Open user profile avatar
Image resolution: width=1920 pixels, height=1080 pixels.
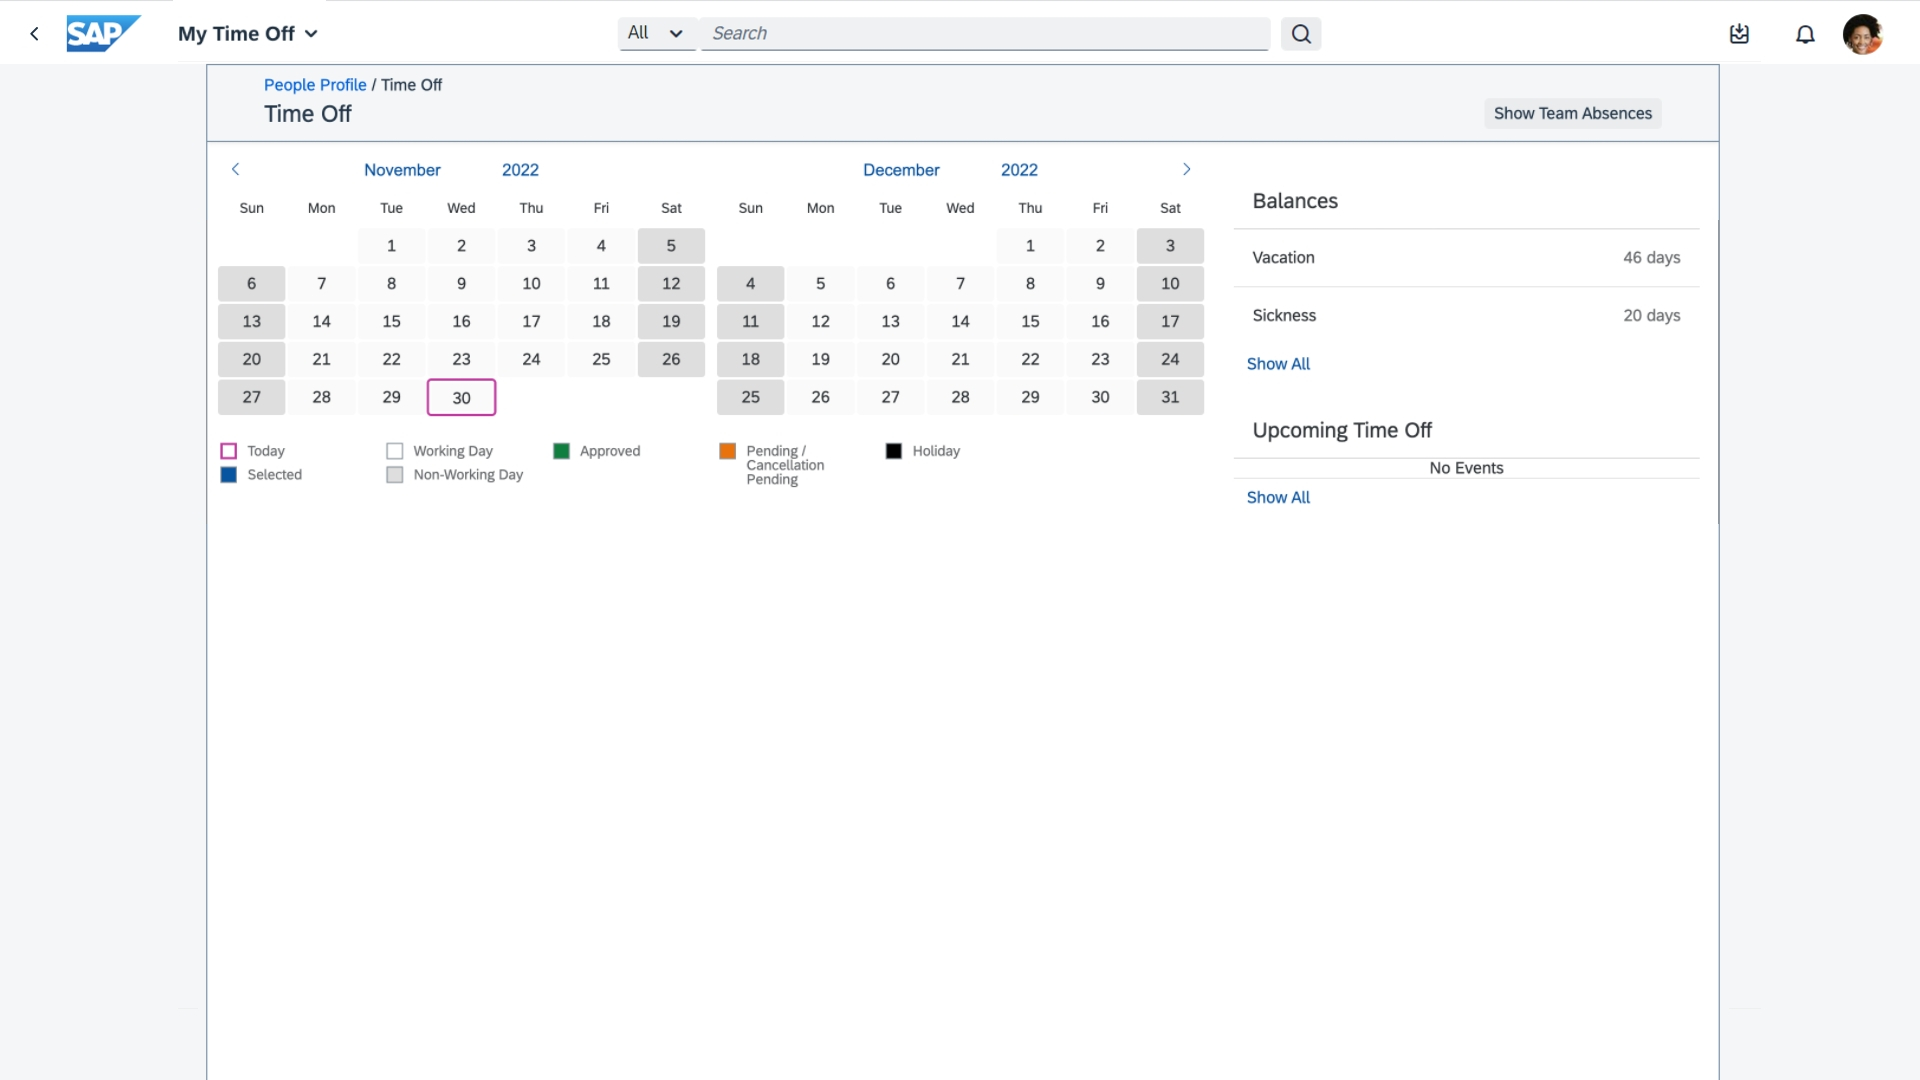click(1862, 34)
